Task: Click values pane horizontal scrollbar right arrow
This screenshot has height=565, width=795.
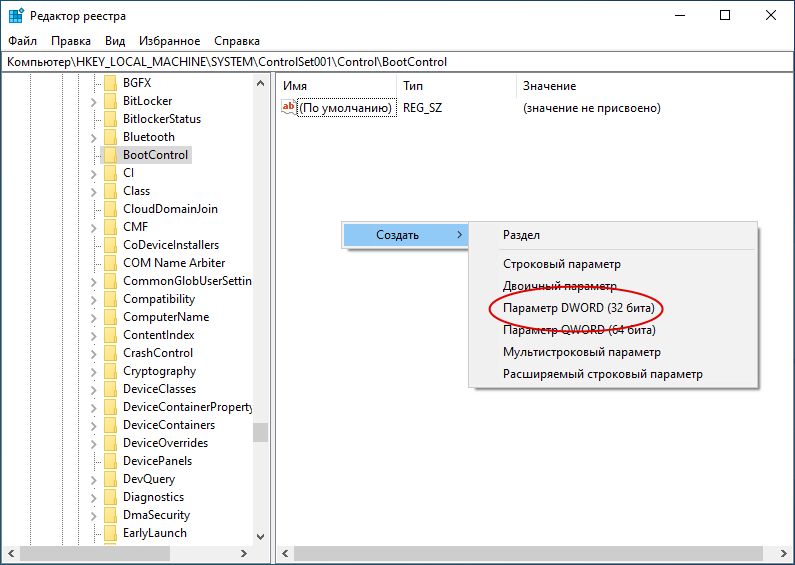Action: [784, 553]
